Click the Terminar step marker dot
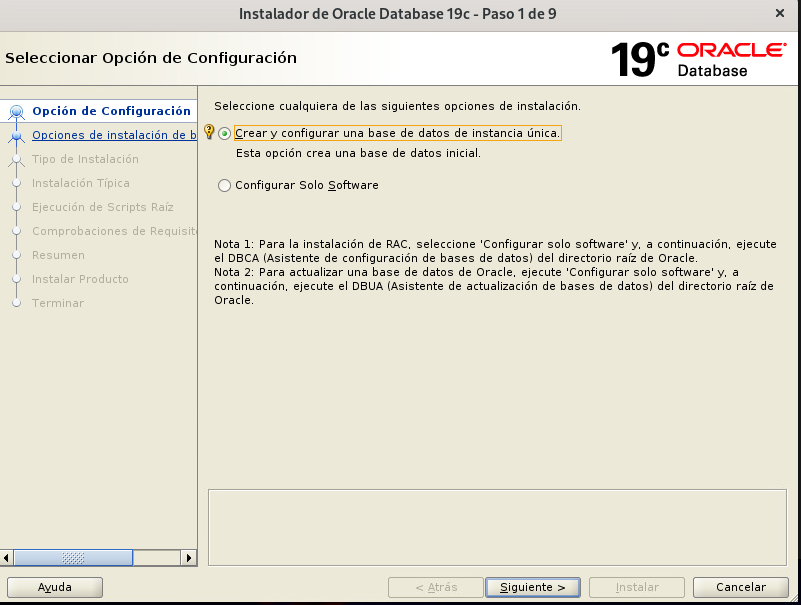The height and width of the screenshot is (605, 801). (16, 303)
